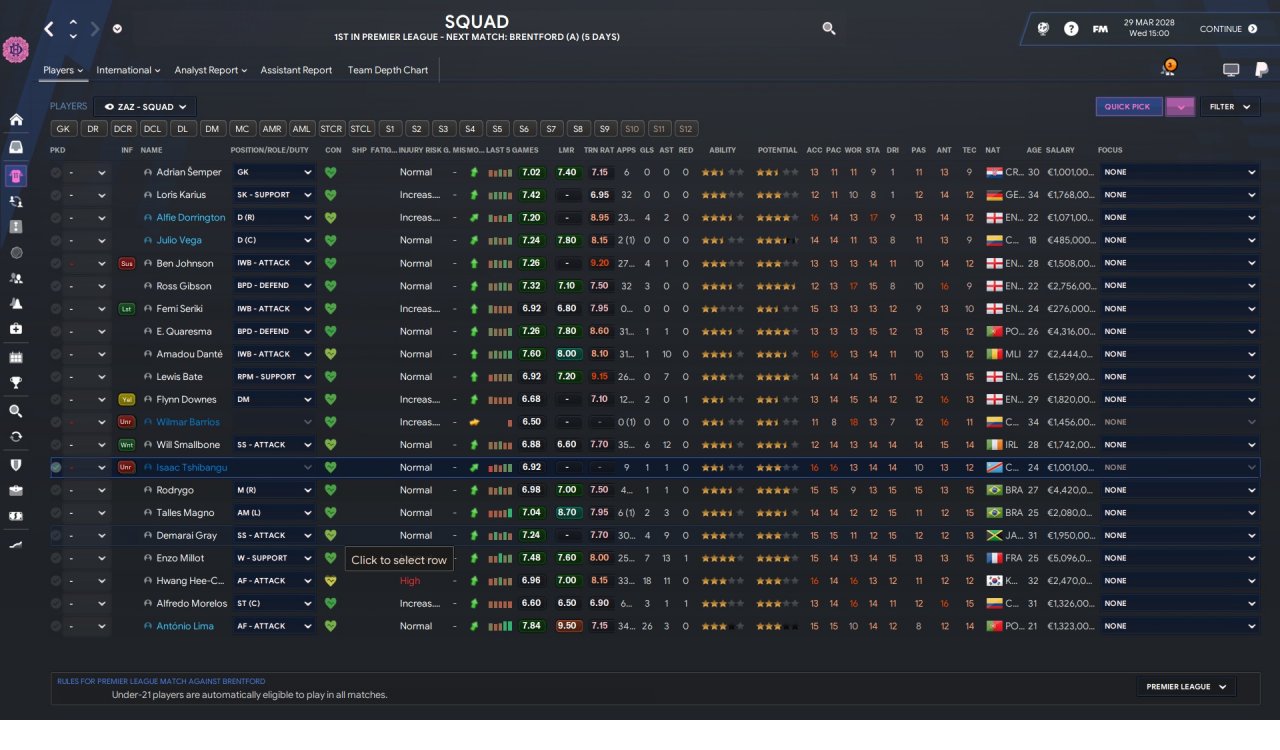Open the world globe icon

tap(1043, 29)
